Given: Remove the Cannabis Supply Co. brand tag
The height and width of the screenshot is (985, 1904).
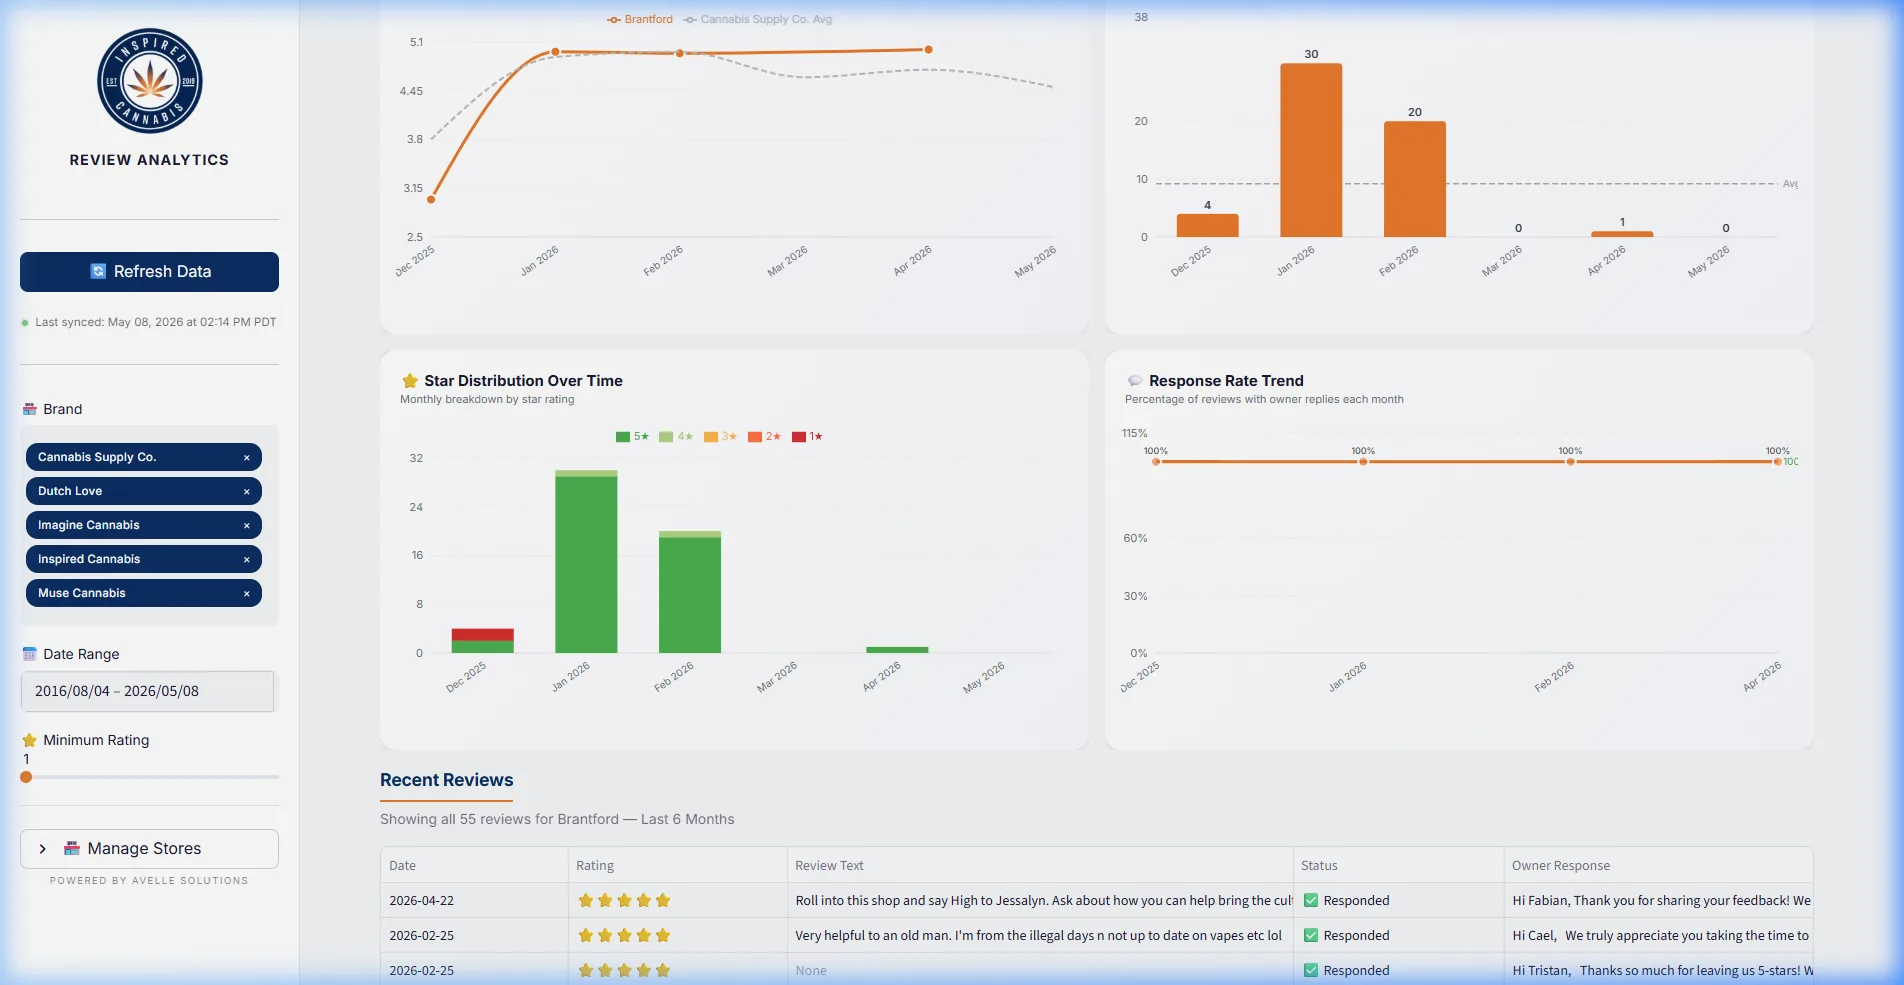Looking at the screenshot, I should (x=247, y=458).
